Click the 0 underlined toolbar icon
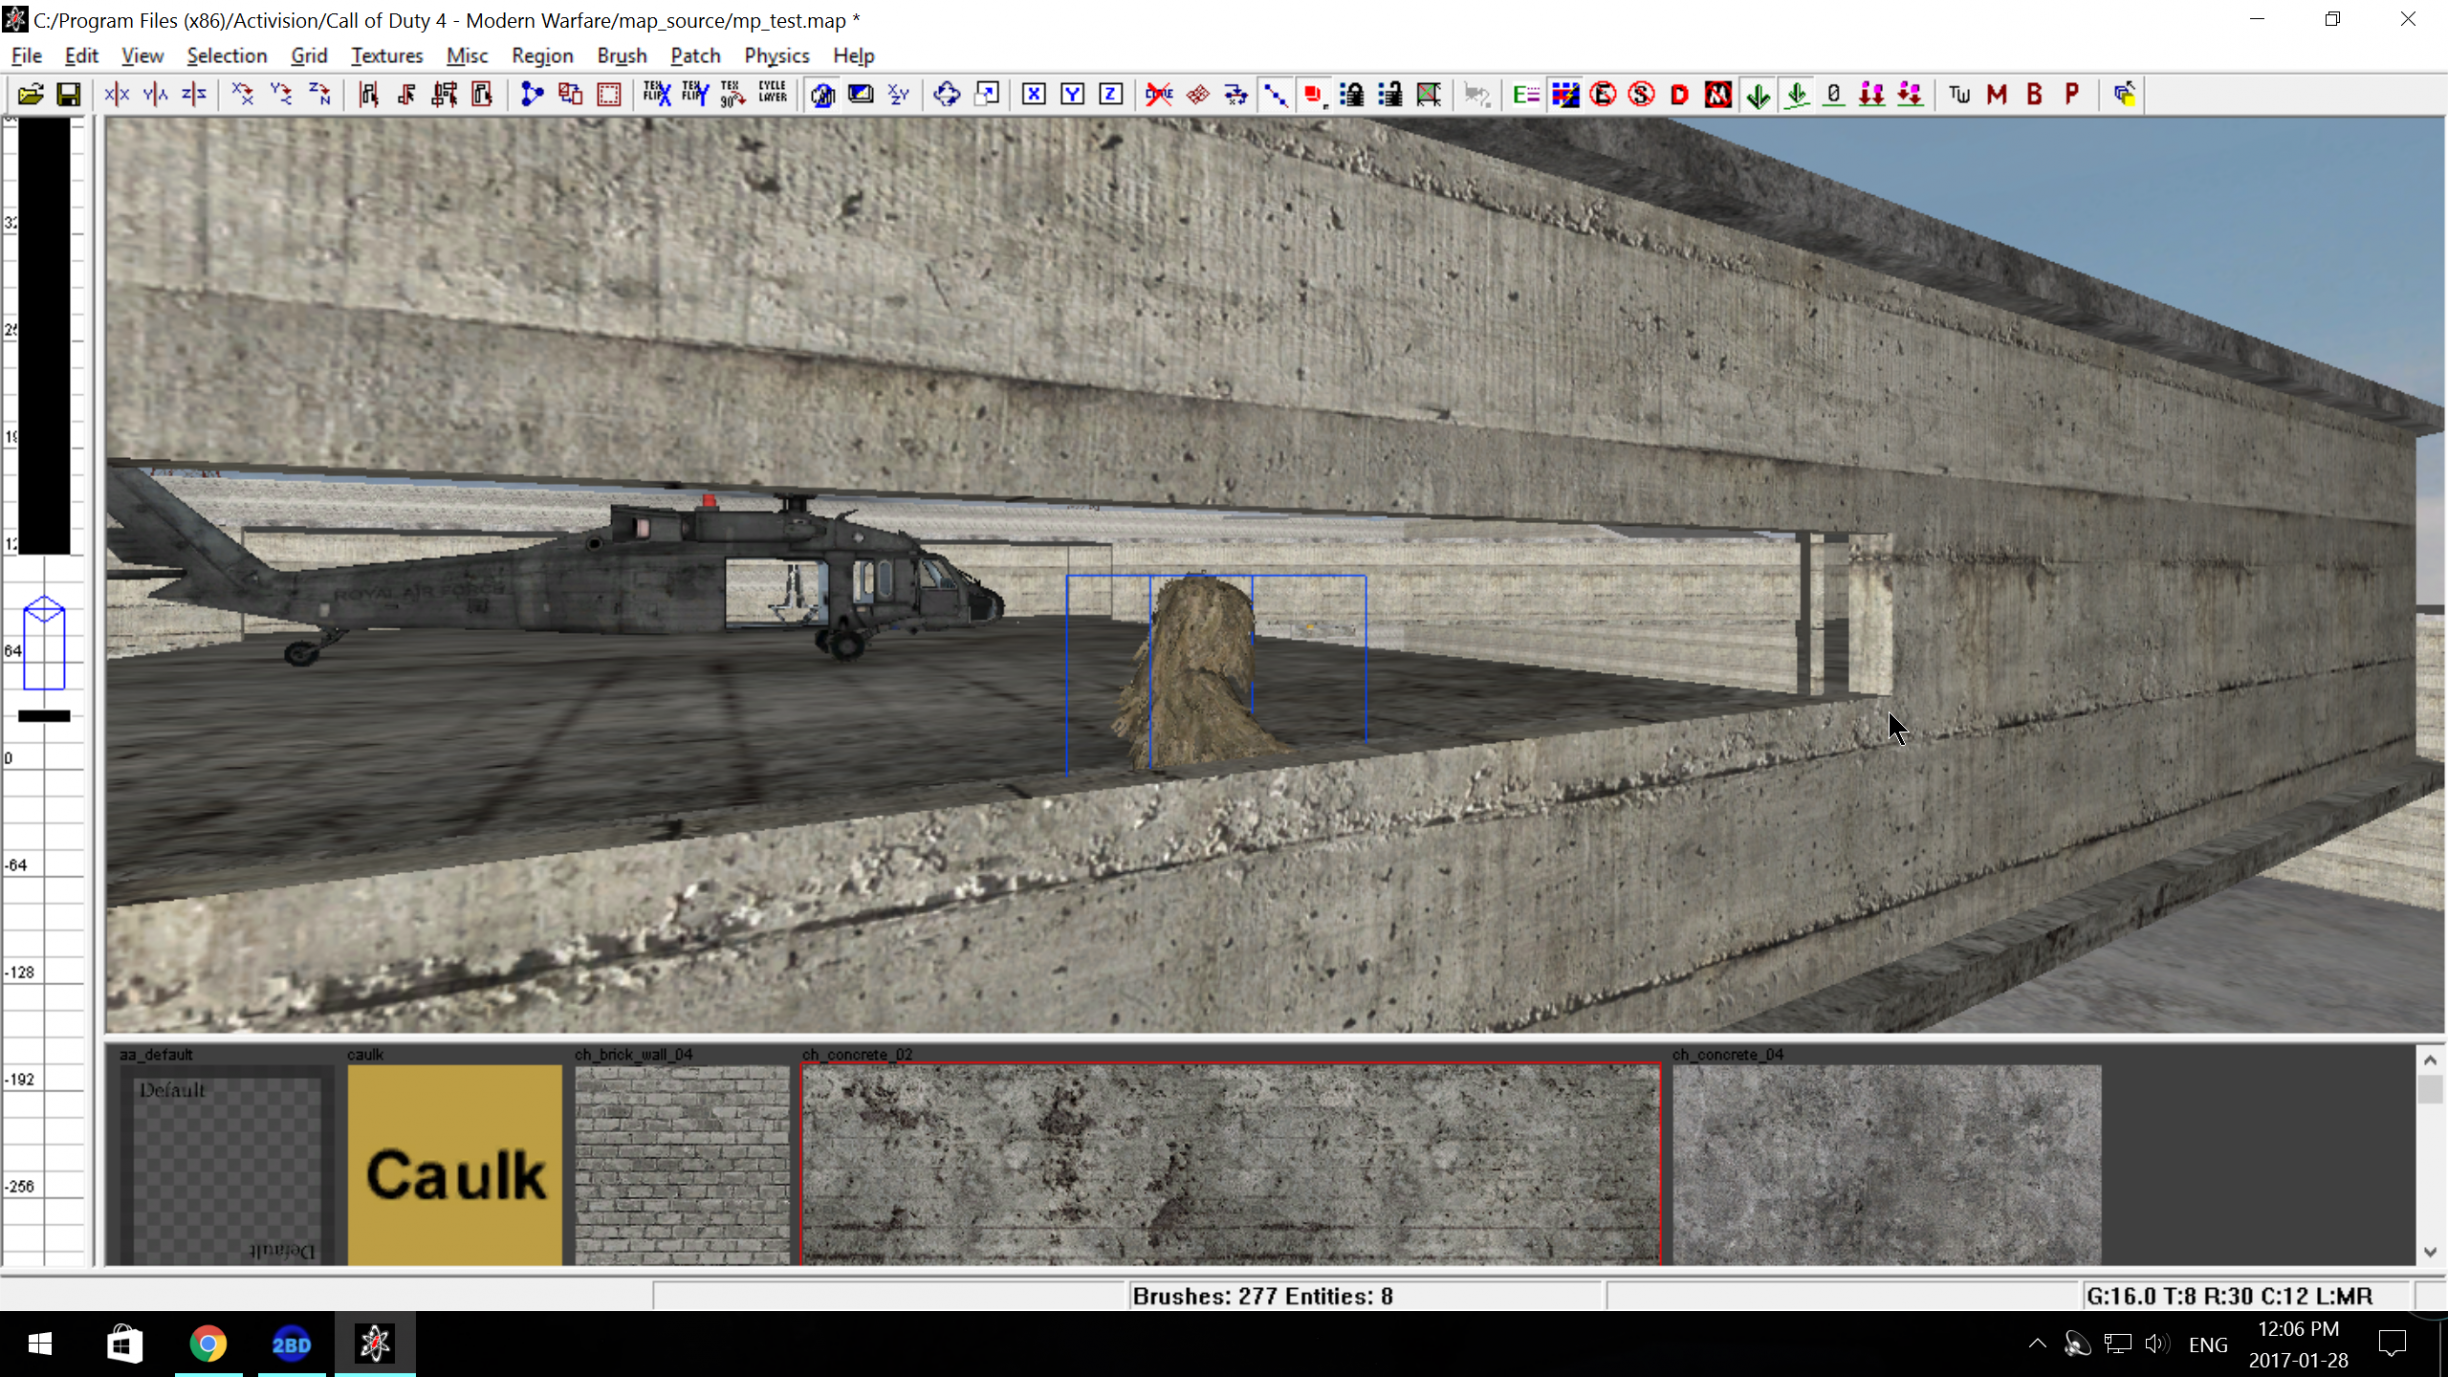This screenshot has height=1377, width=2448. pyautogui.click(x=1834, y=94)
